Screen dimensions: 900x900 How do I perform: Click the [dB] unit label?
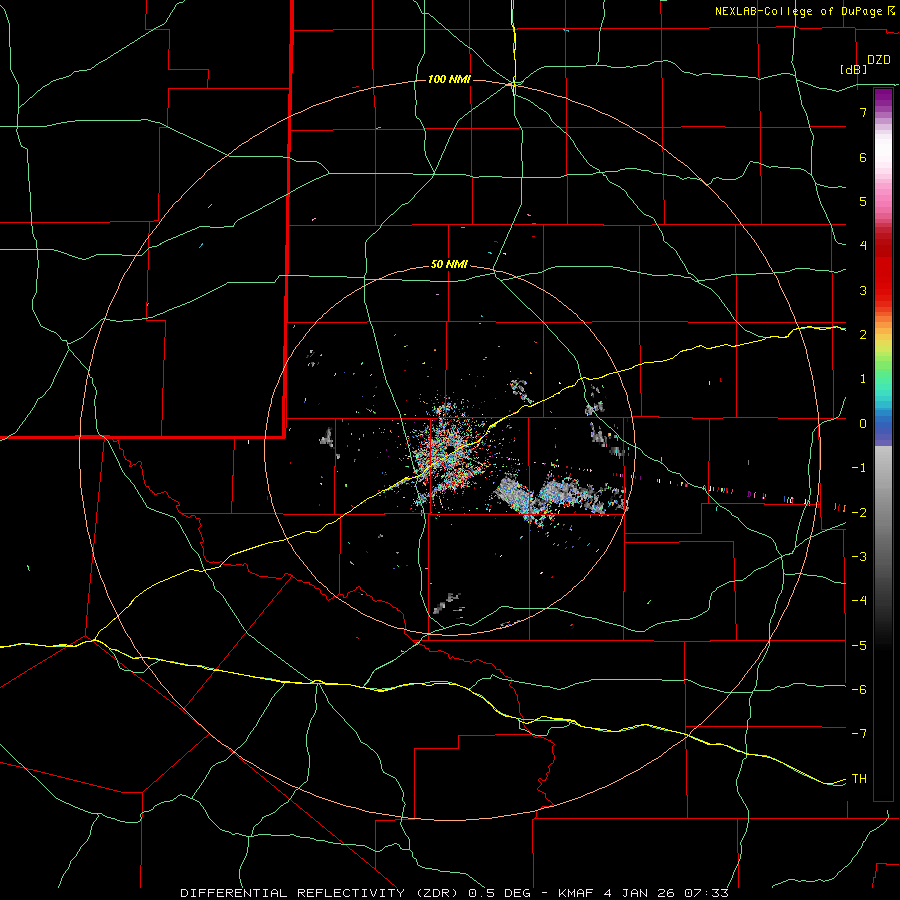854,69
